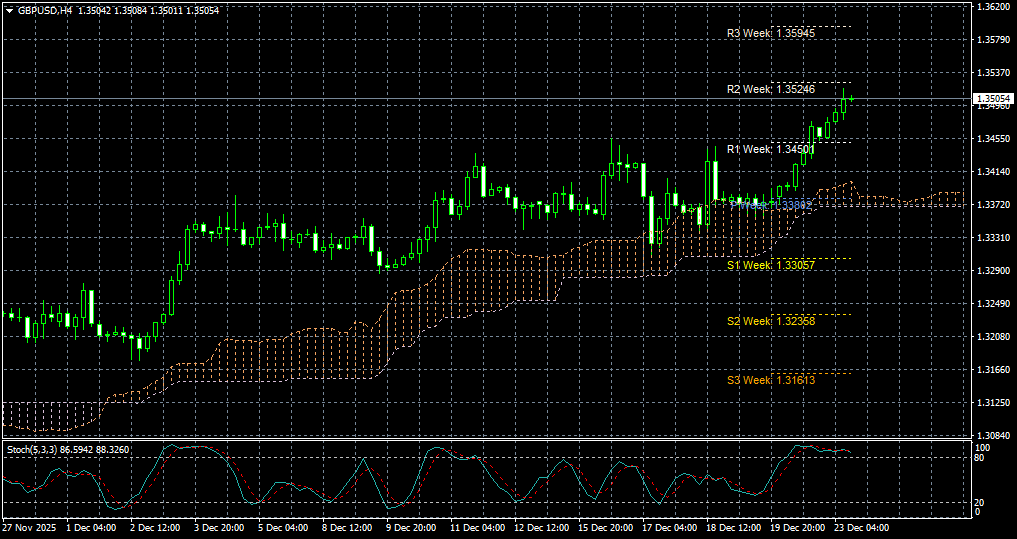Click the current price tag 1.35054 on axis

click(x=992, y=99)
